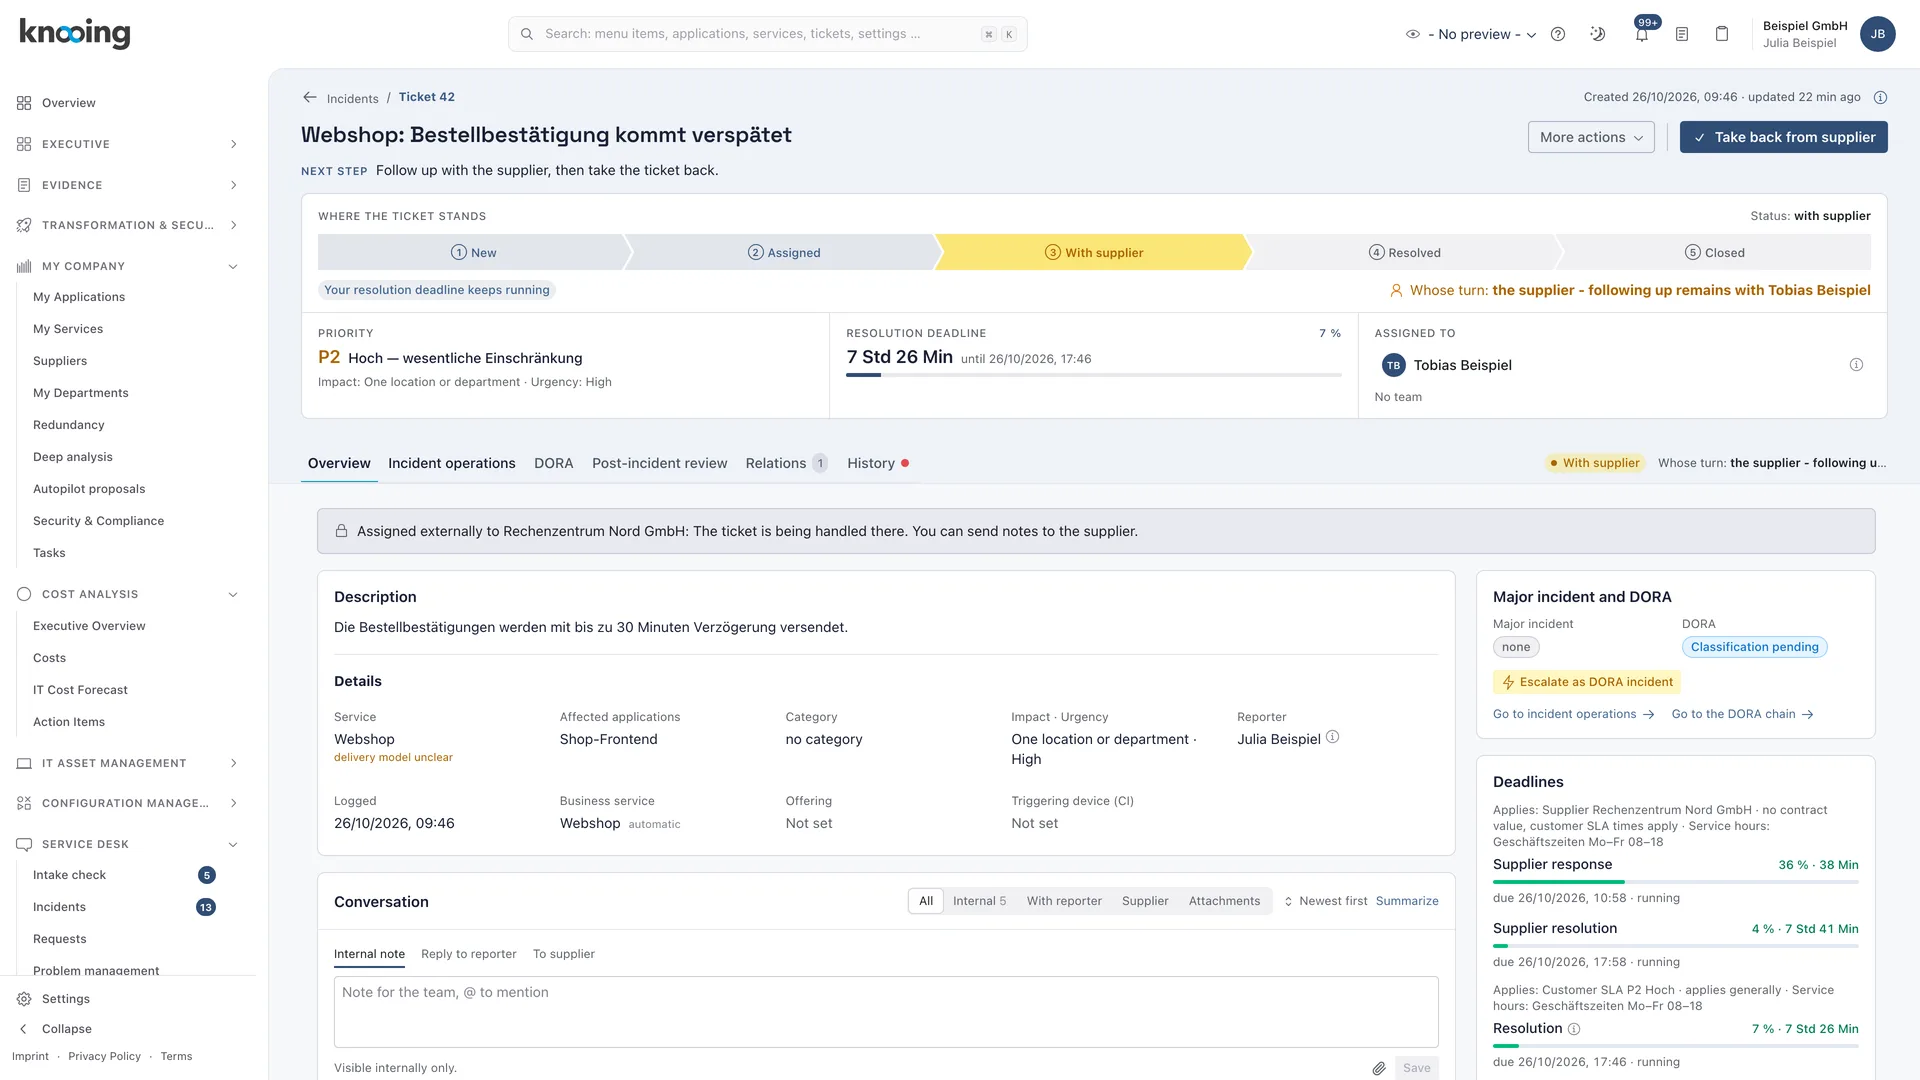Open the DORA tab
Screen dimensions: 1920x1080
(x=553, y=463)
